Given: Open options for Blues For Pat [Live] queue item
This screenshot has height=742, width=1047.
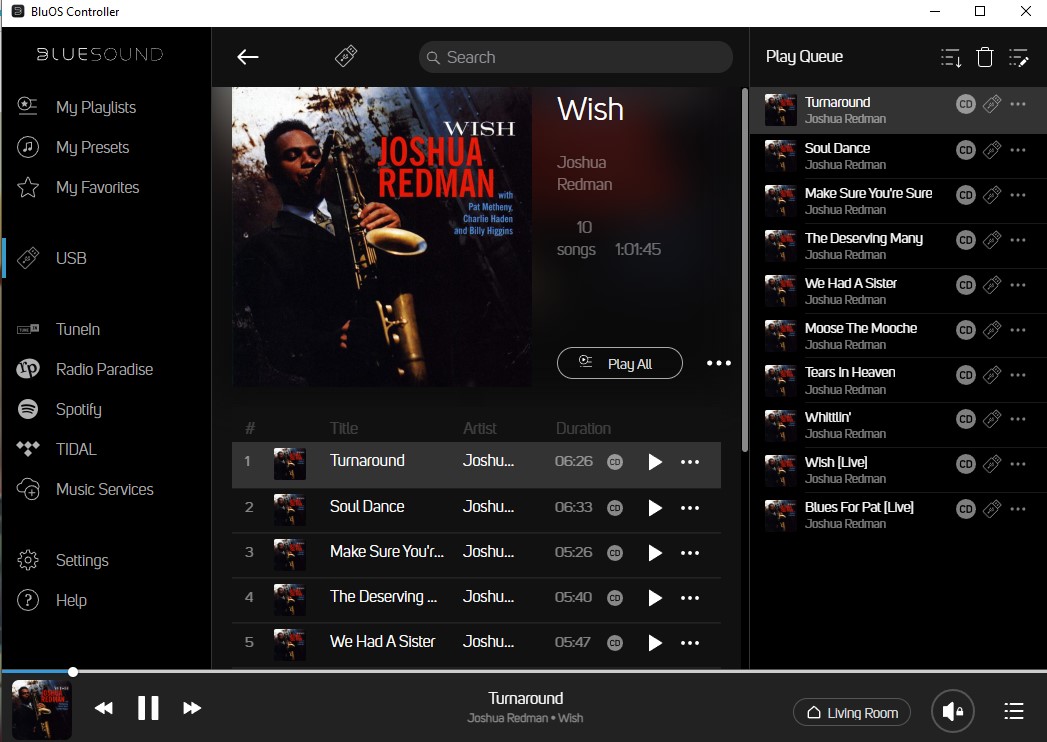Looking at the screenshot, I should point(1018,509).
